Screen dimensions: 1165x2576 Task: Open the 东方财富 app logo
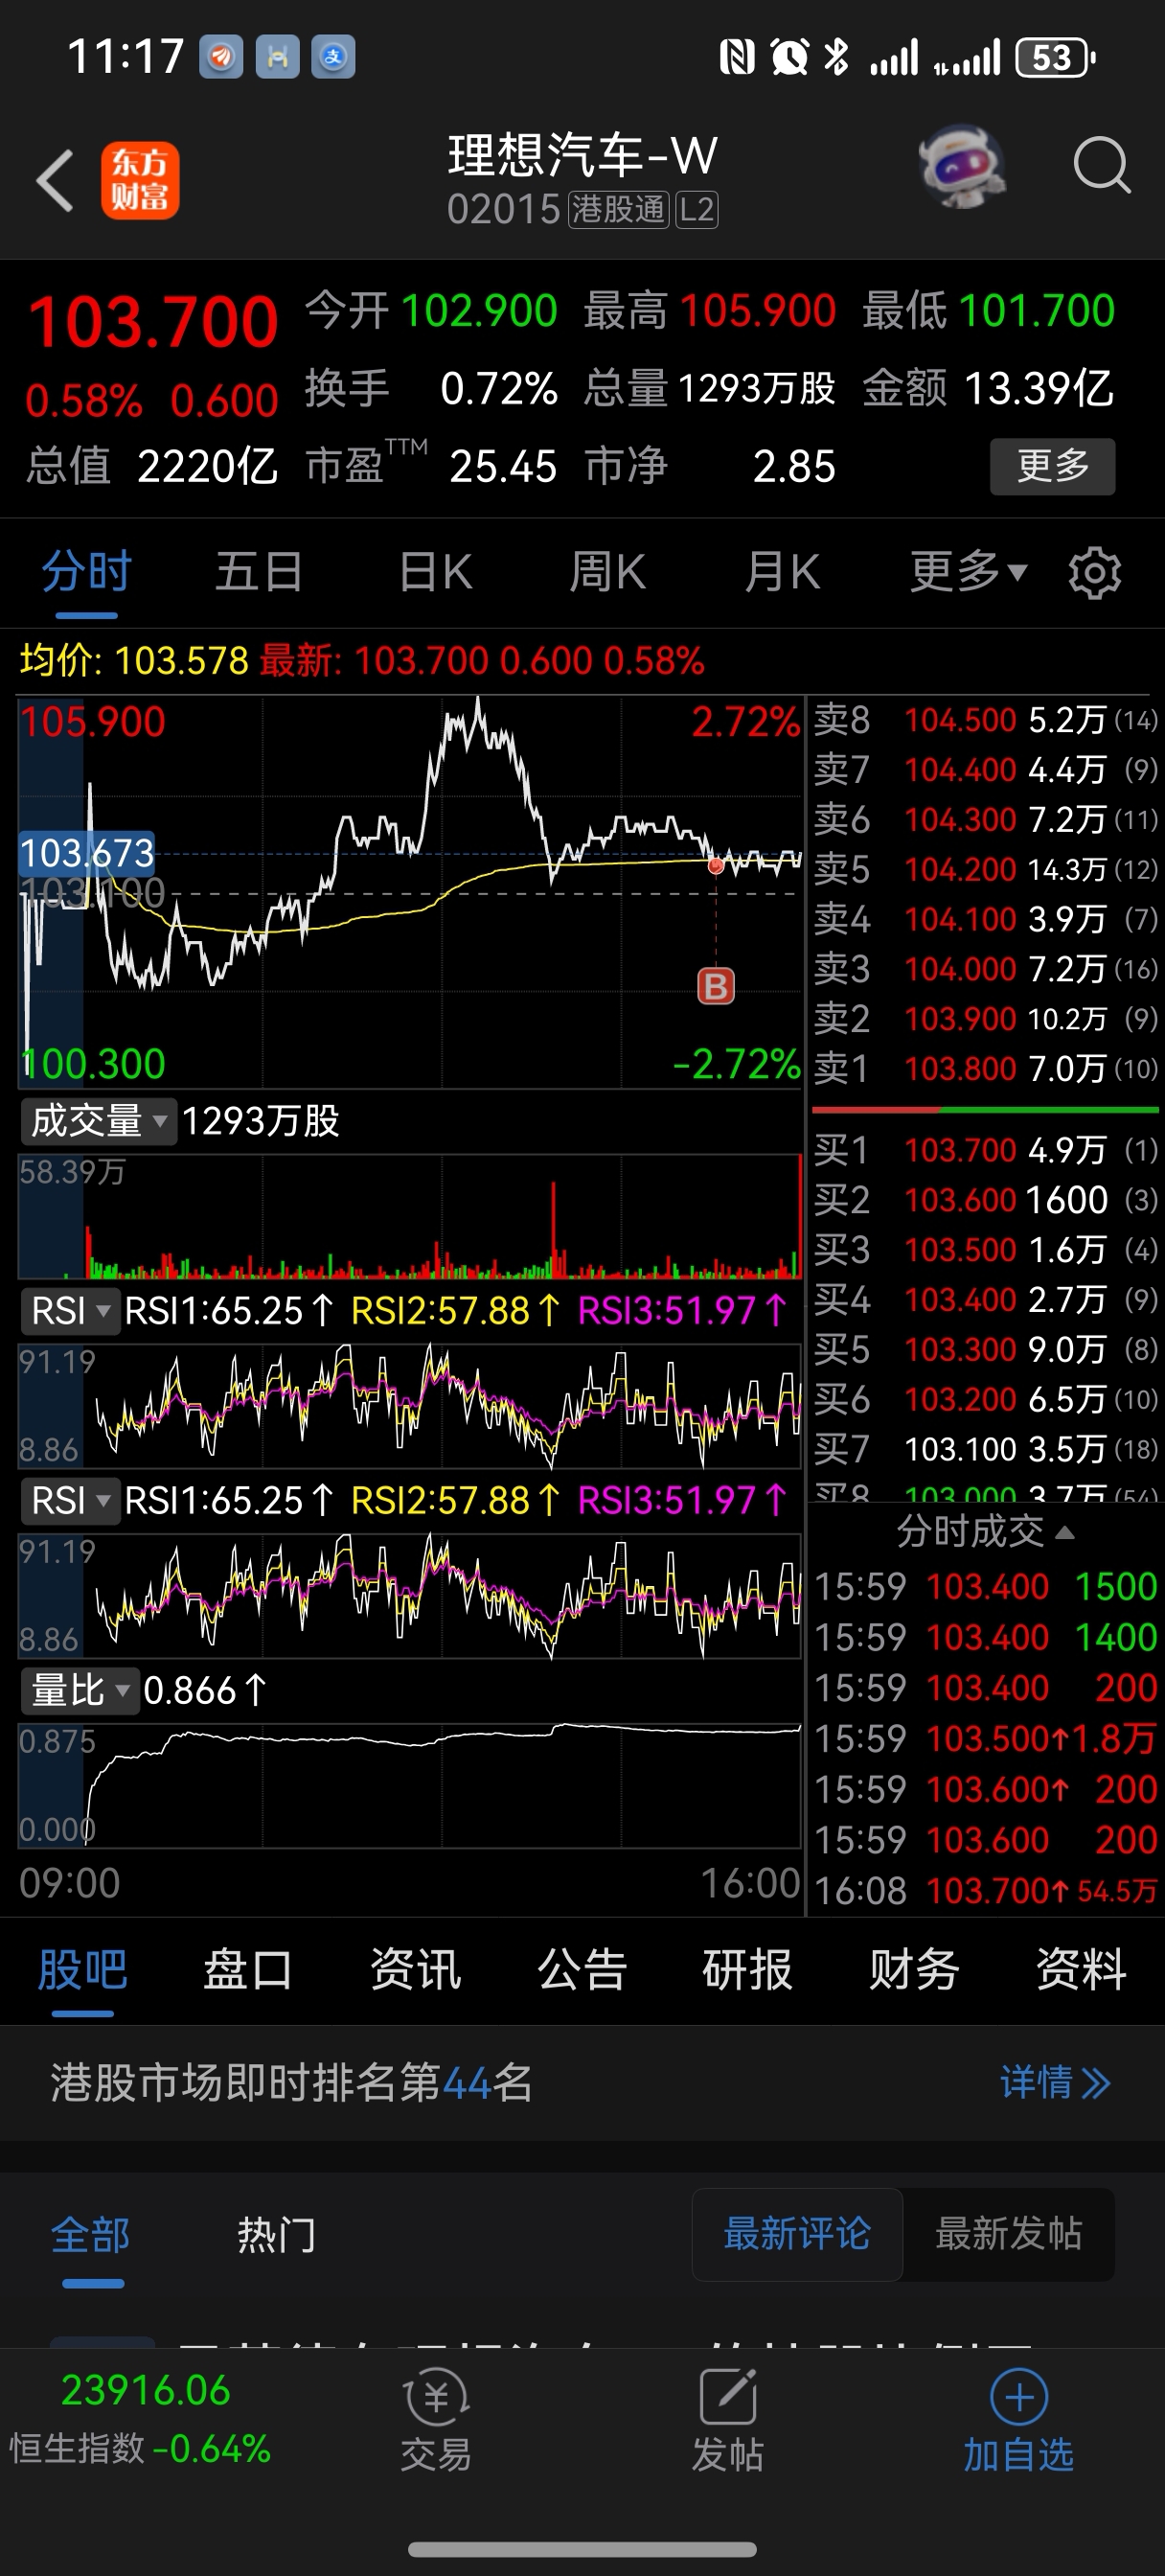(x=140, y=180)
